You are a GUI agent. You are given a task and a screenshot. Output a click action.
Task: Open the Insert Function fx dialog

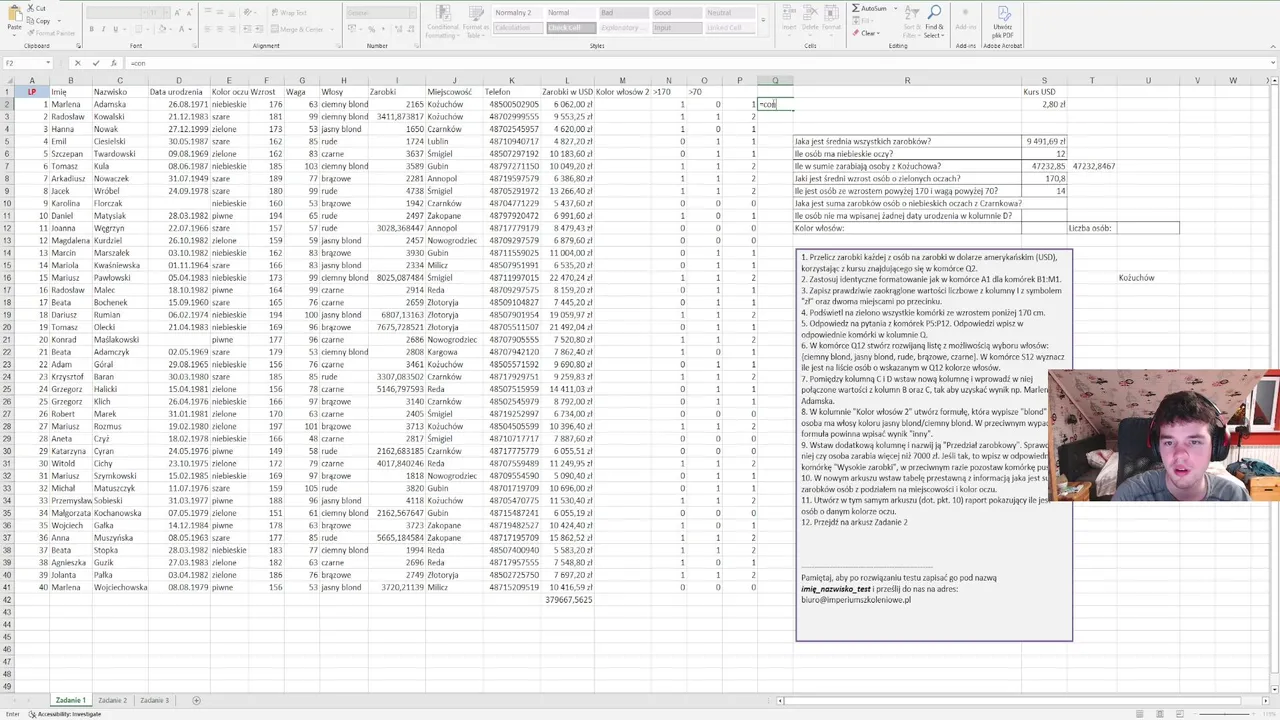click(x=113, y=63)
